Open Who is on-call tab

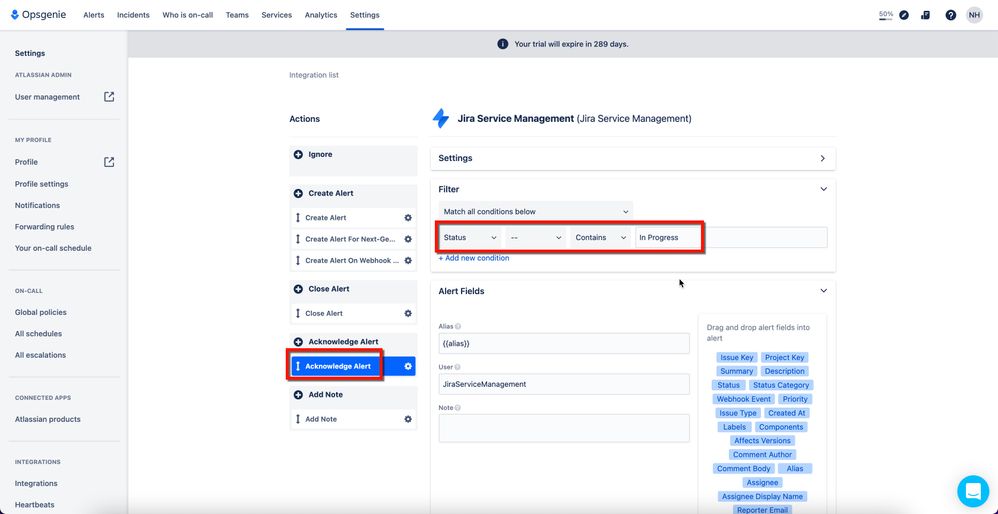pyautogui.click(x=188, y=15)
